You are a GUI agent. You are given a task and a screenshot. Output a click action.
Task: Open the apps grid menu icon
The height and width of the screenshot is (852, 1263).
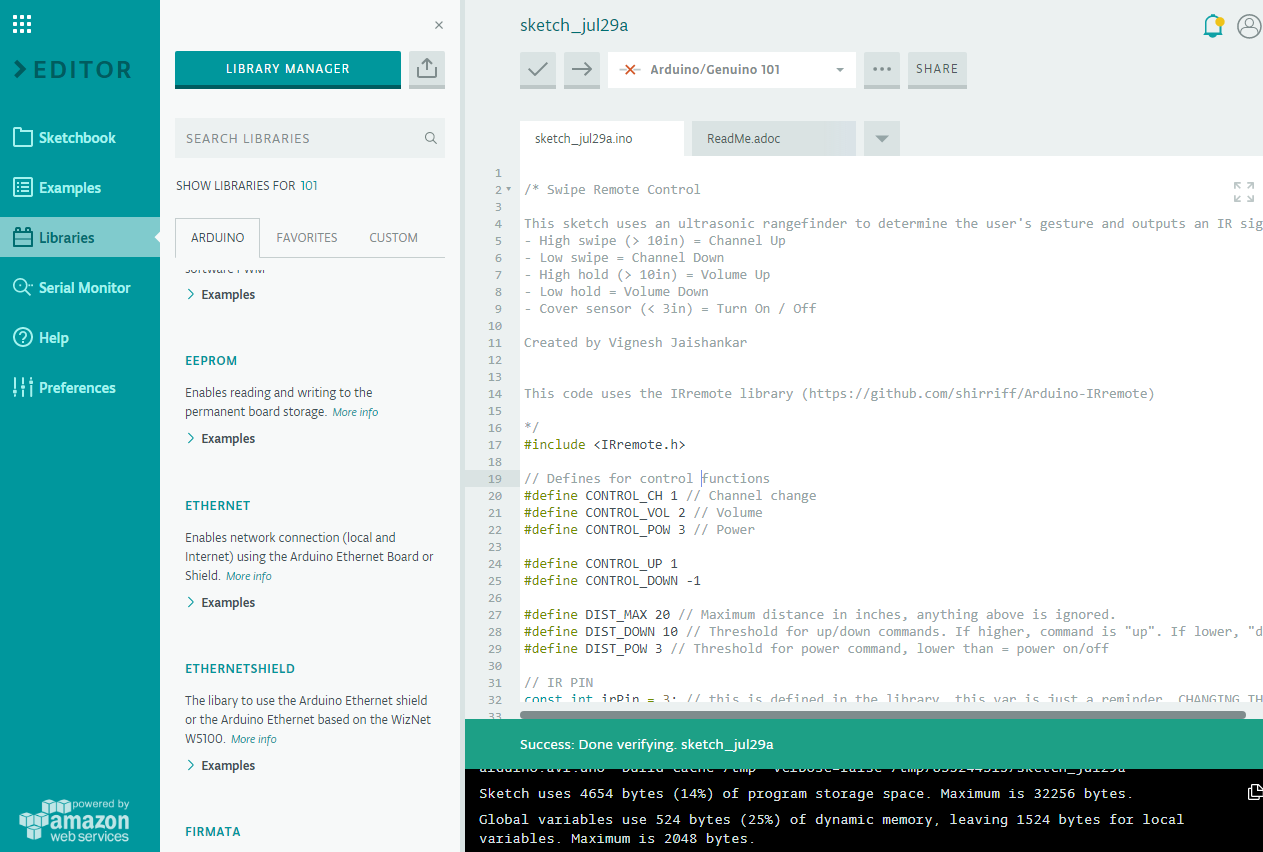(x=22, y=24)
